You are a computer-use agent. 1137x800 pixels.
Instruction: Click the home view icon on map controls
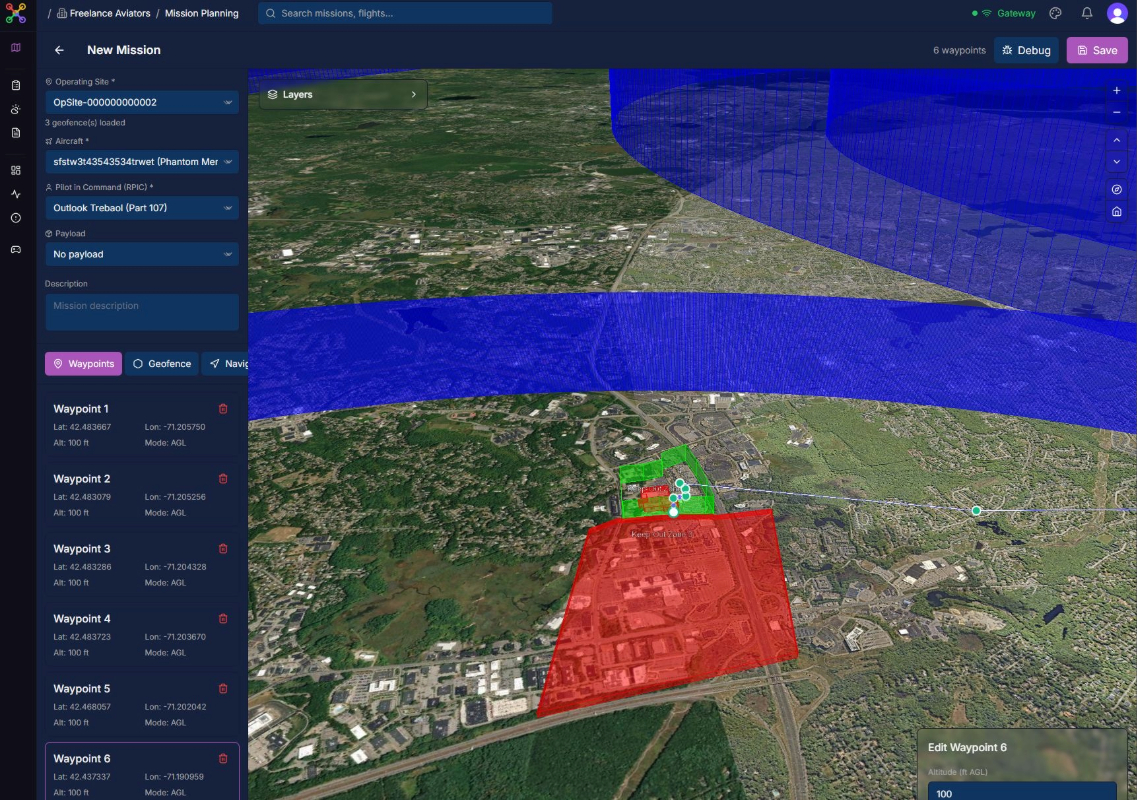click(x=1116, y=211)
